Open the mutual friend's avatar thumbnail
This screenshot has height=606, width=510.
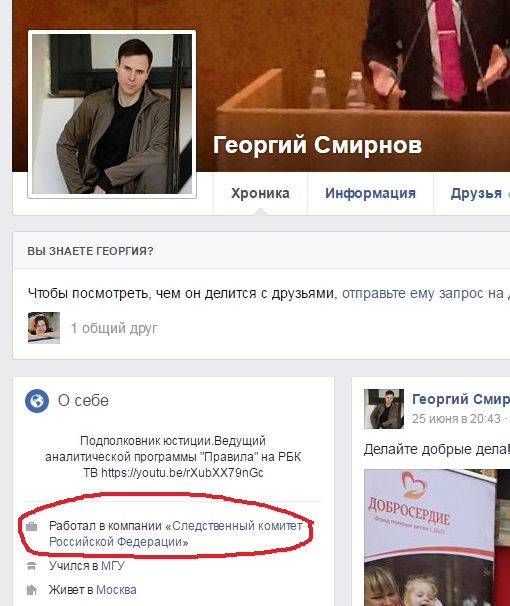click(44, 328)
